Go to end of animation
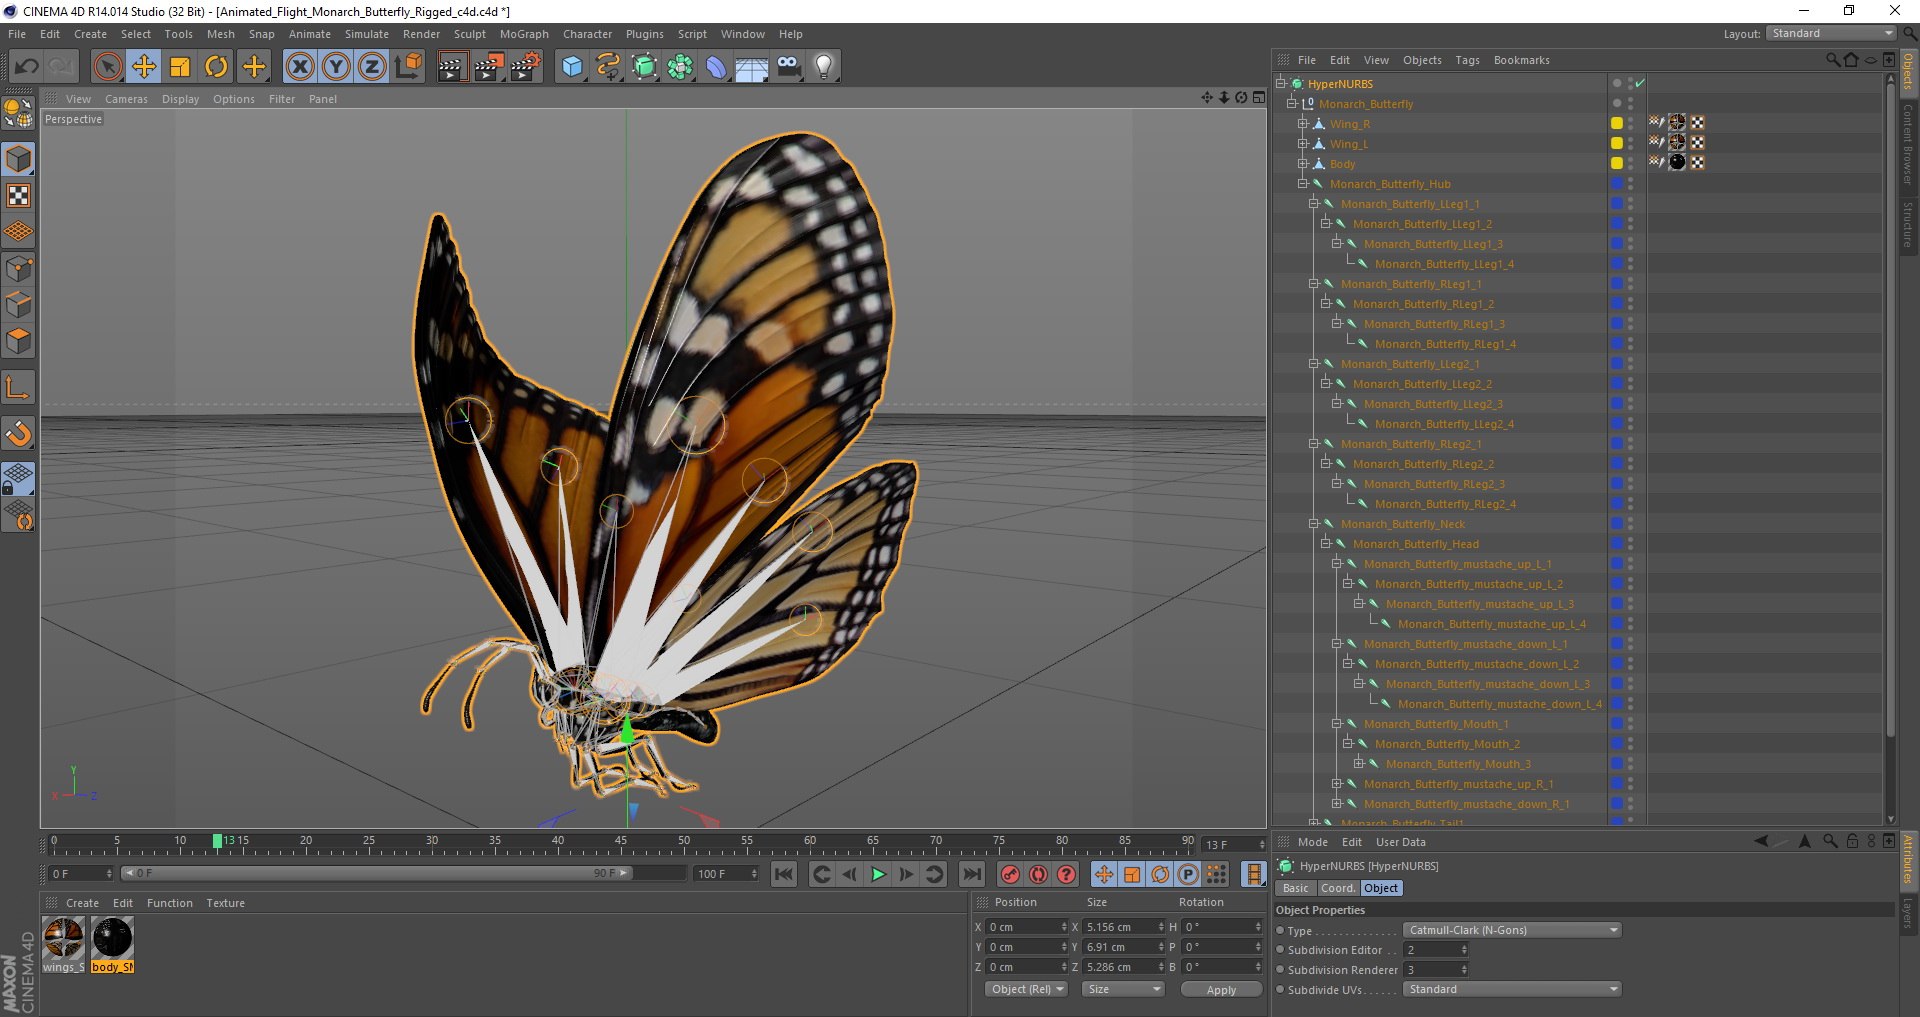 click(x=971, y=874)
